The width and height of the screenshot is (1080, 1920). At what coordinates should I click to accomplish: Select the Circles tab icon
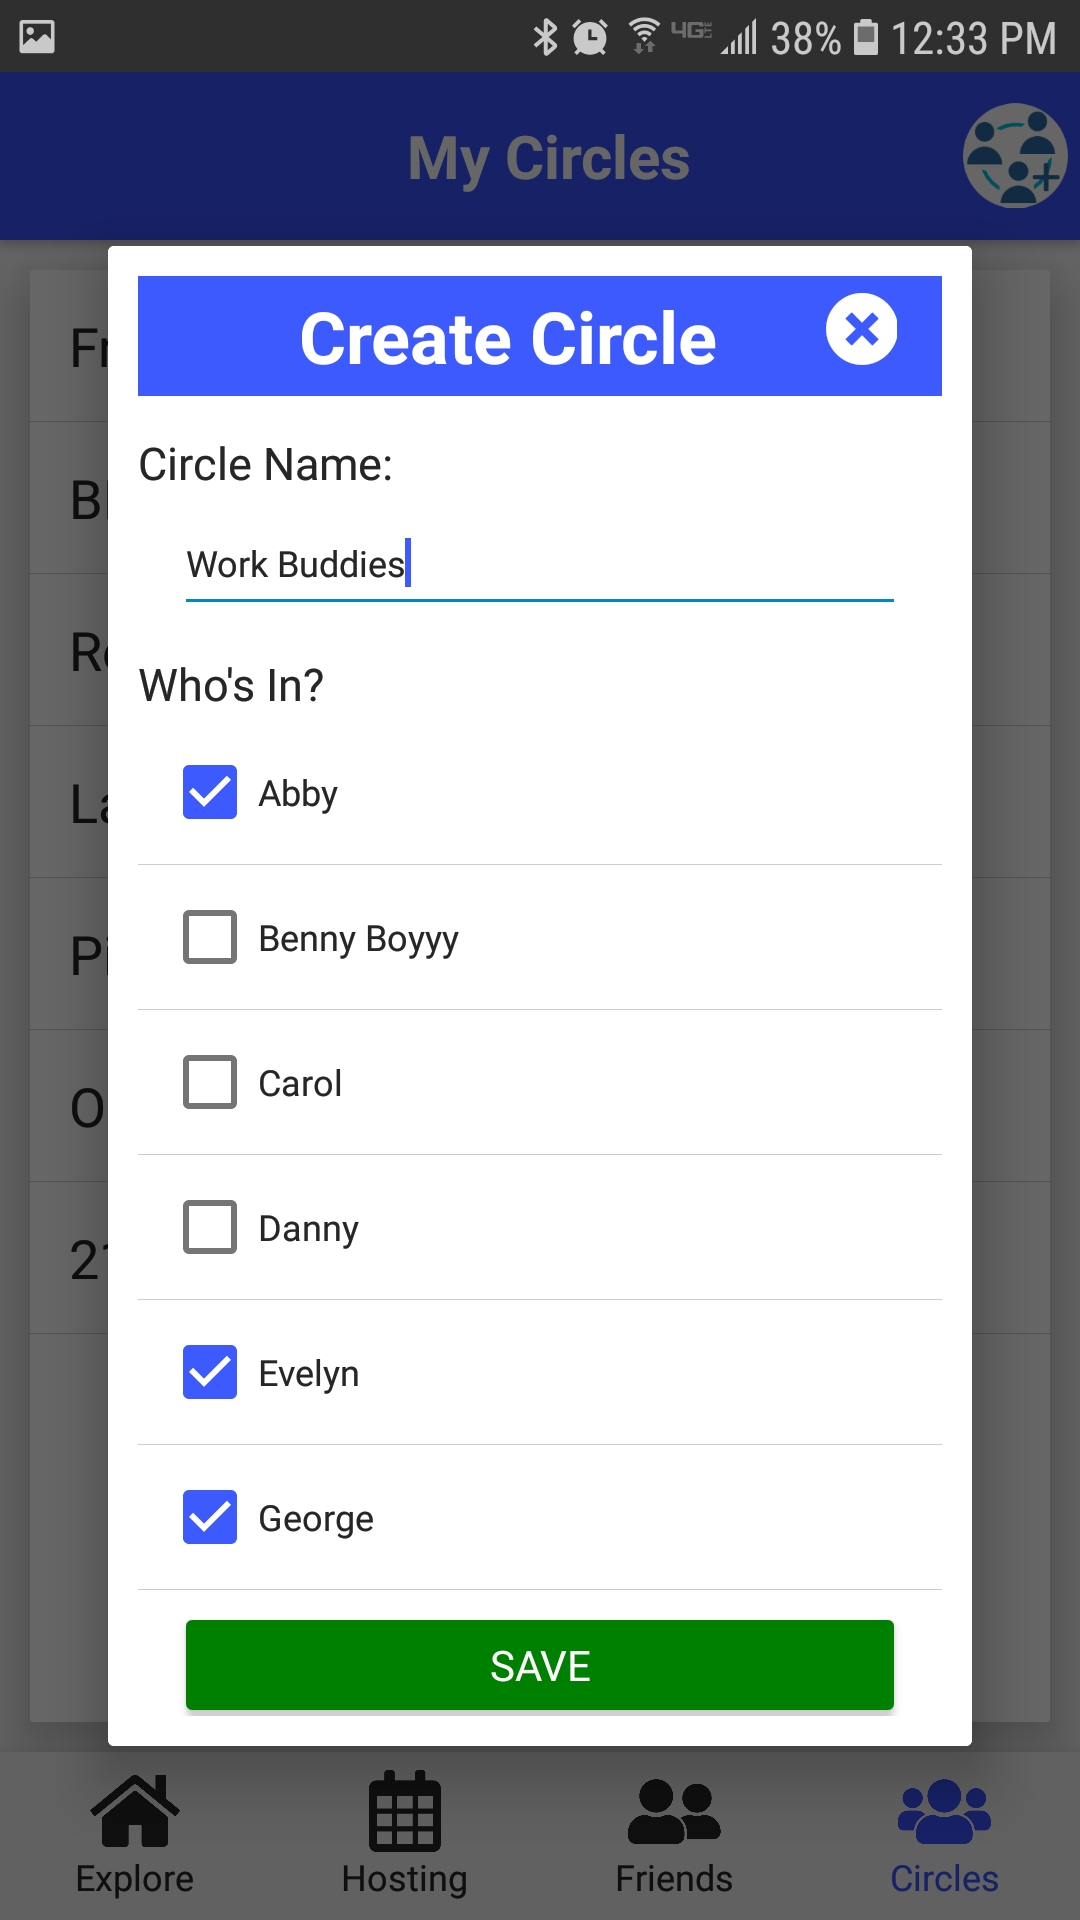tap(944, 1811)
